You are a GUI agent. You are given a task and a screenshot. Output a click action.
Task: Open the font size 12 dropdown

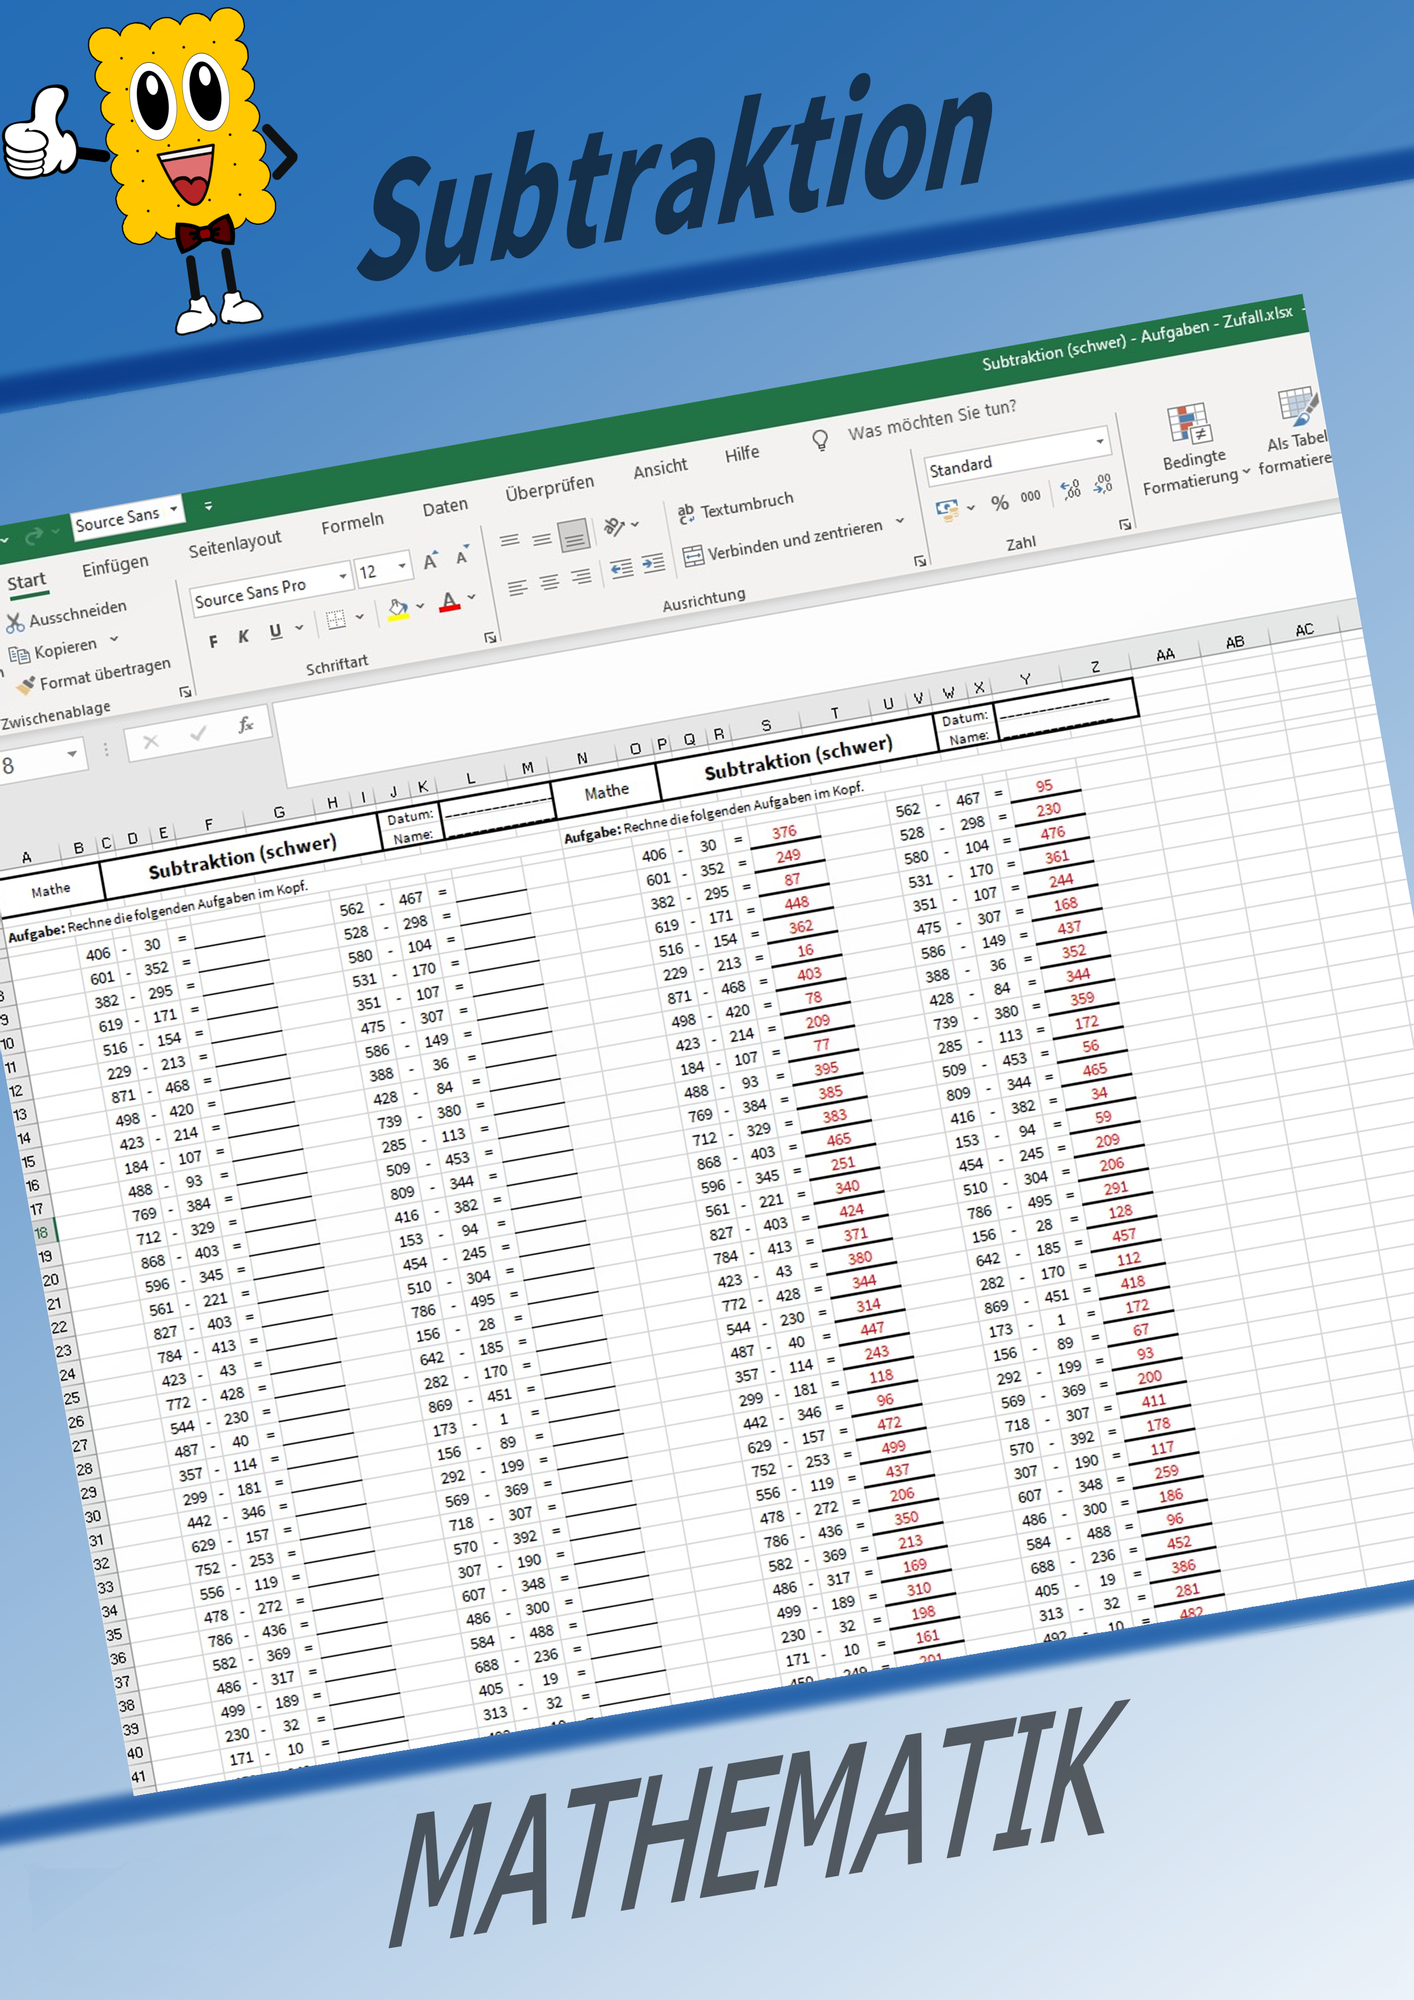tap(402, 566)
